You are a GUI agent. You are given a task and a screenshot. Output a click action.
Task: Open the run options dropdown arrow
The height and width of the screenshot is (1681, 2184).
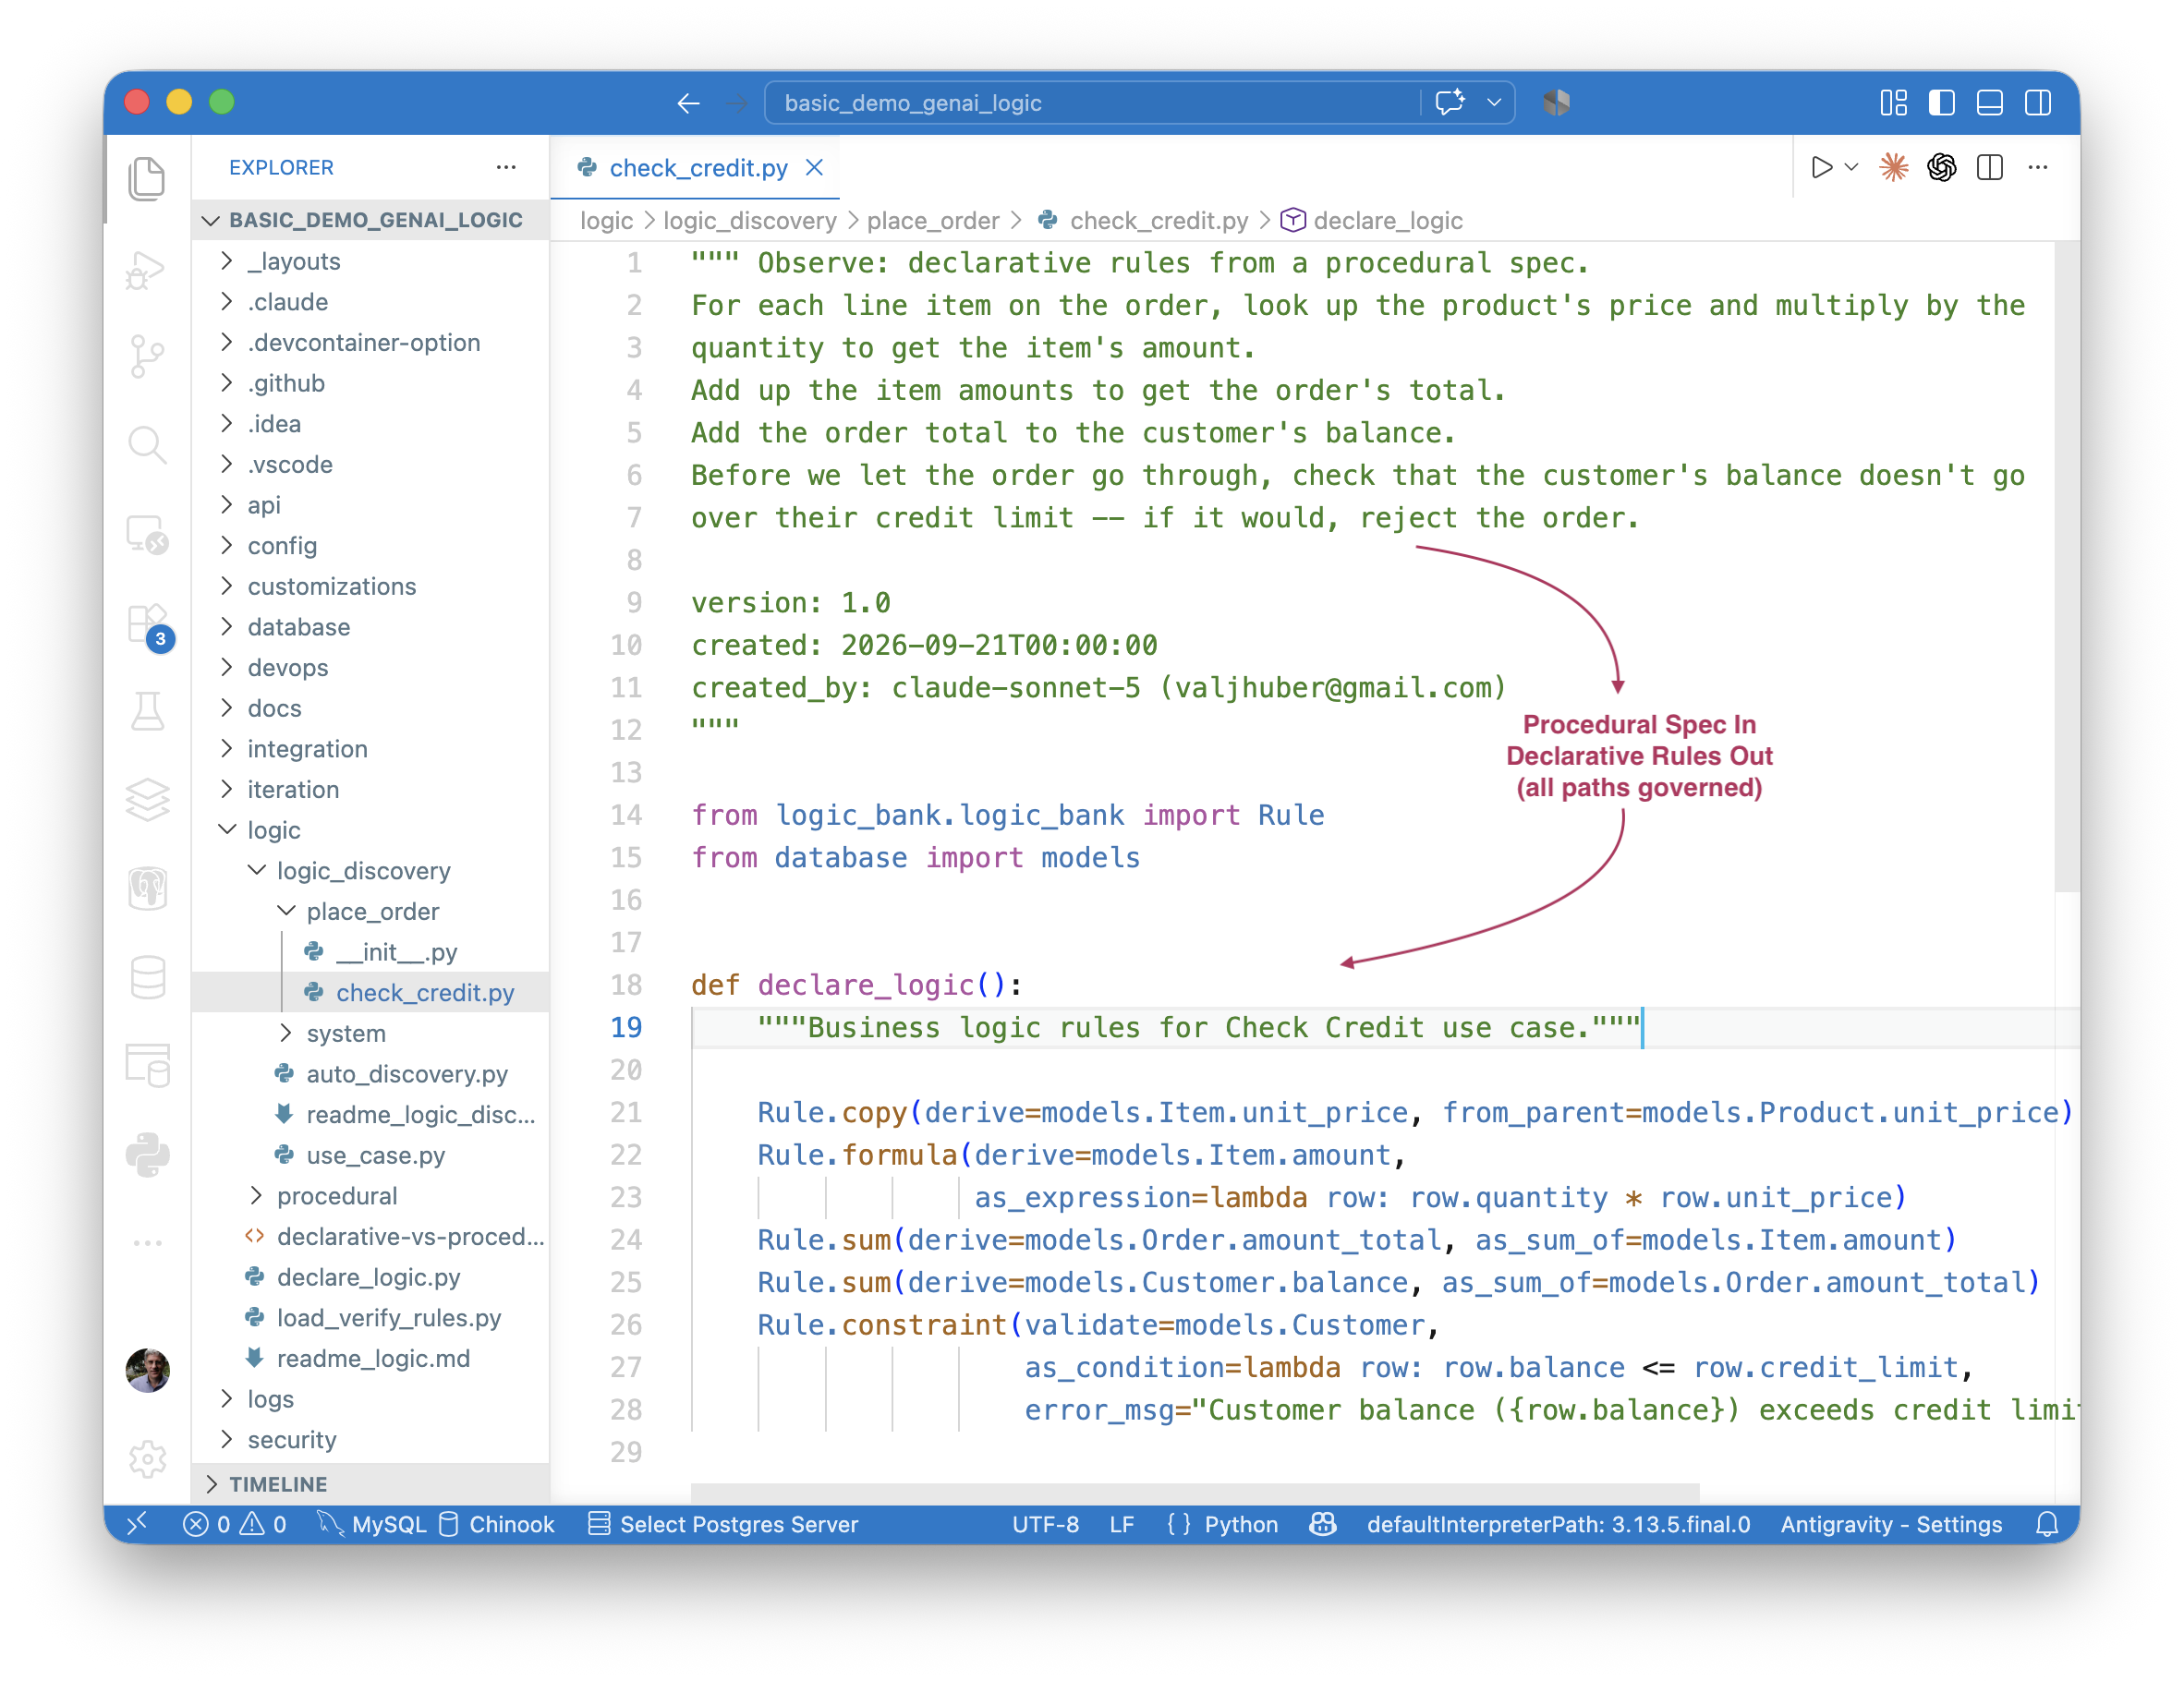[1851, 167]
